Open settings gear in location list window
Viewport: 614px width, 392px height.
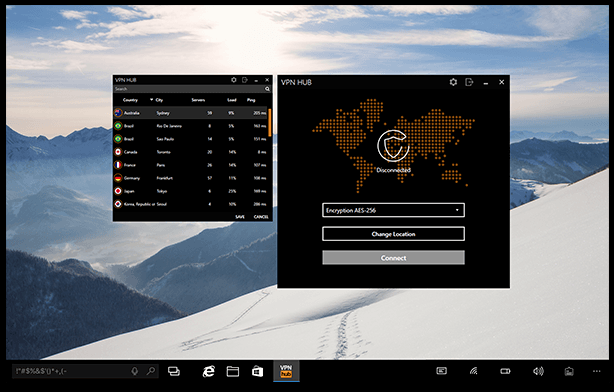[234, 80]
